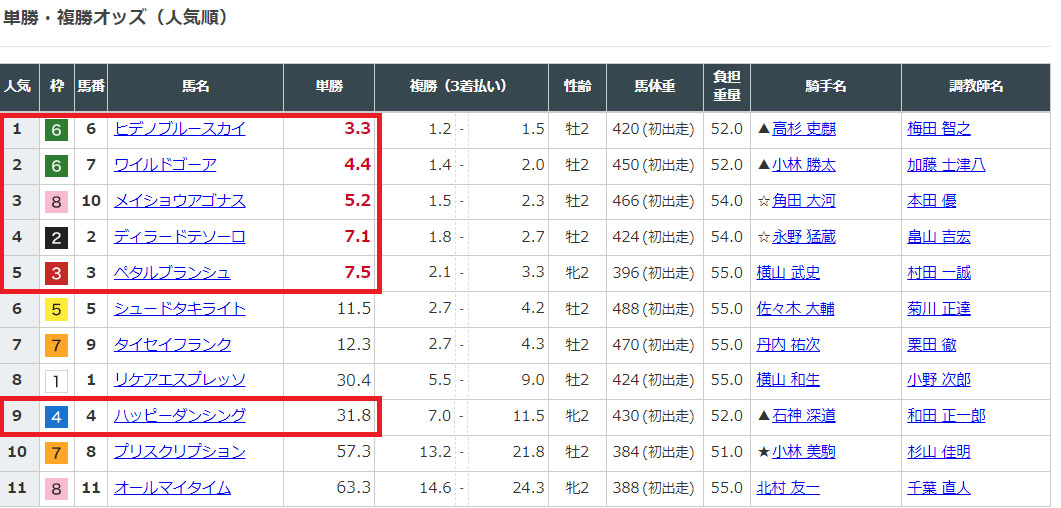Open the オールマイタイム horse link
Screen dimensions: 1061x508
(x=172, y=488)
